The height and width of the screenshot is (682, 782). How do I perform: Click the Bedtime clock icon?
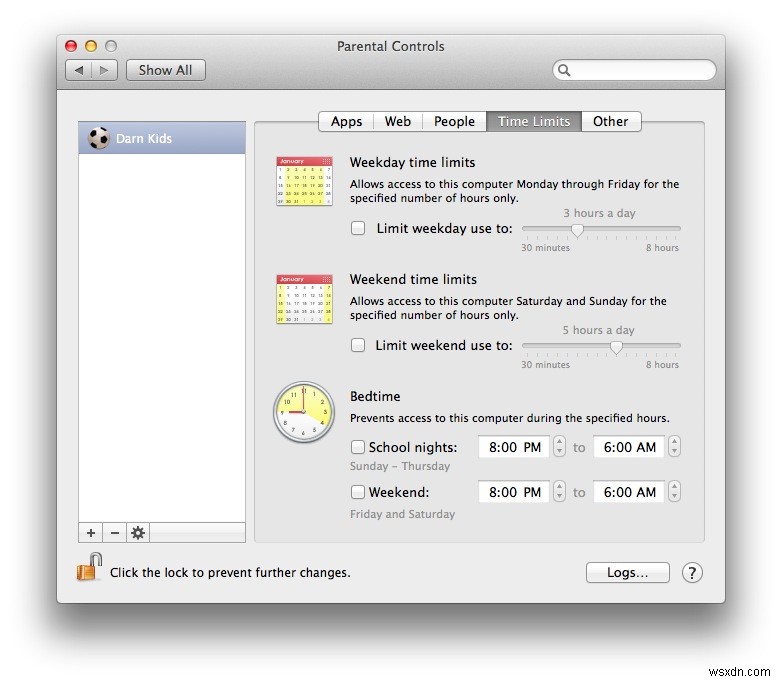point(304,412)
